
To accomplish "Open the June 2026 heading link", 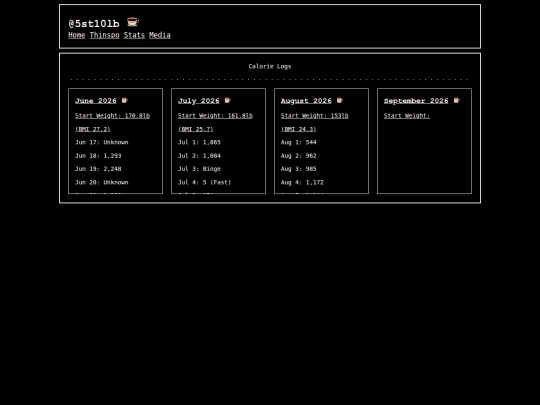I will [96, 101].
